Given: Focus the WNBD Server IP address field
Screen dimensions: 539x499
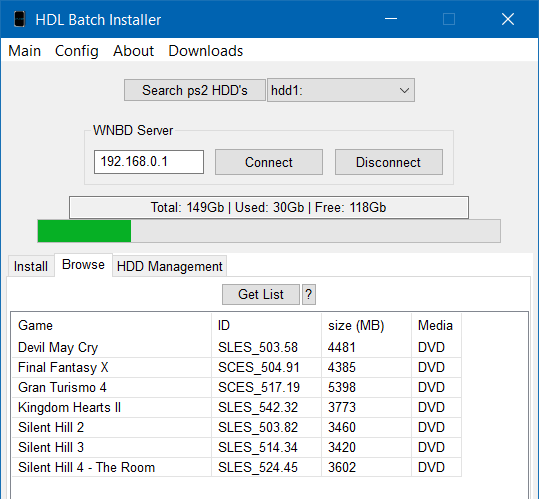Looking at the screenshot, I should pyautogui.click(x=149, y=162).
